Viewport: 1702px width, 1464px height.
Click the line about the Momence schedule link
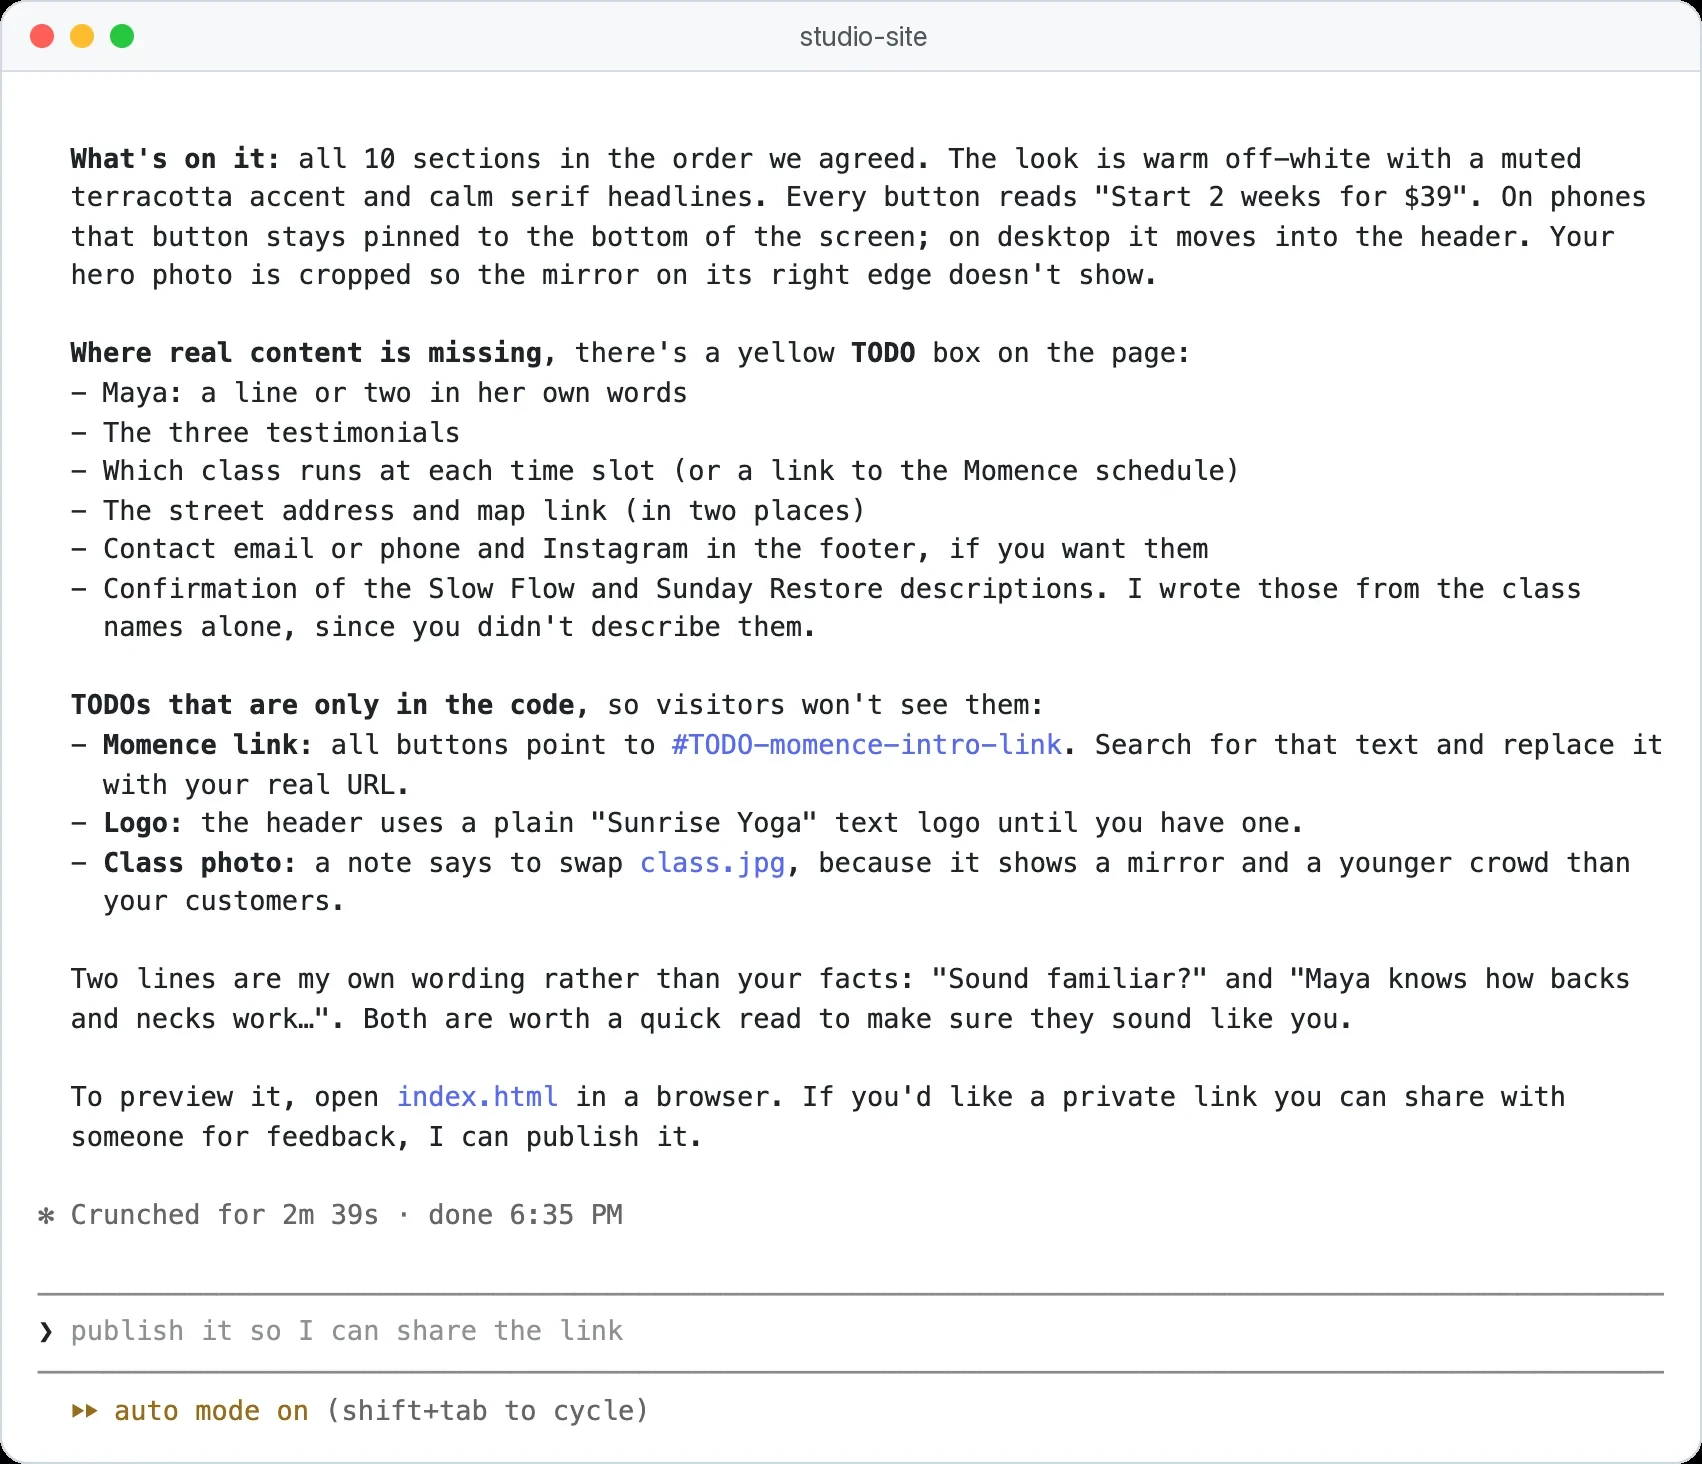[x=655, y=471]
